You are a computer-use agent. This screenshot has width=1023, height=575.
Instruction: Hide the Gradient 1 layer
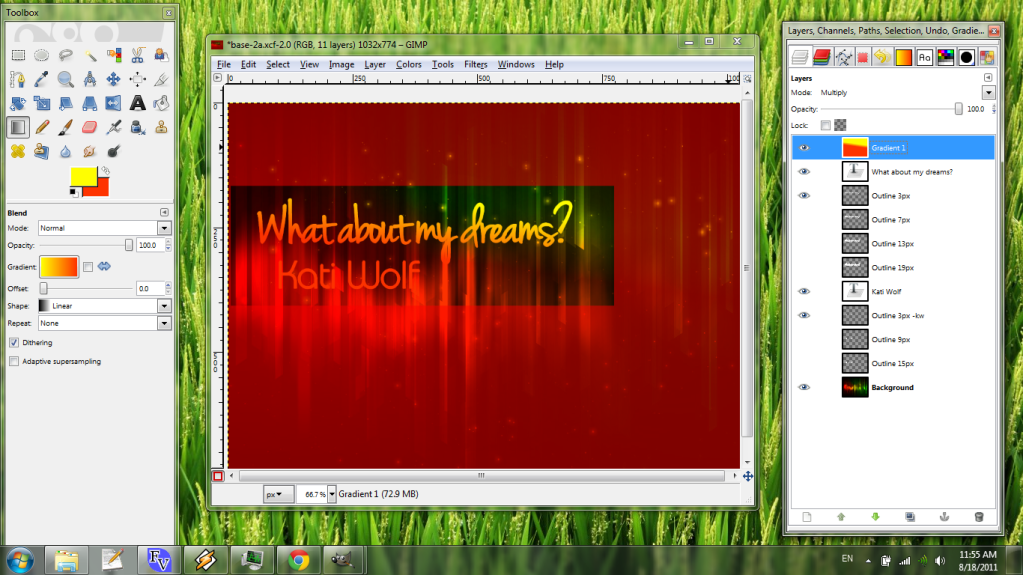click(804, 148)
